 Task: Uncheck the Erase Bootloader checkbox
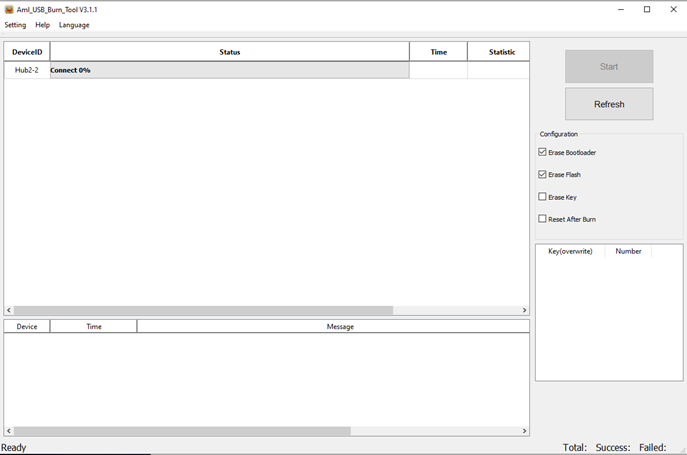[x=543, y=152]
